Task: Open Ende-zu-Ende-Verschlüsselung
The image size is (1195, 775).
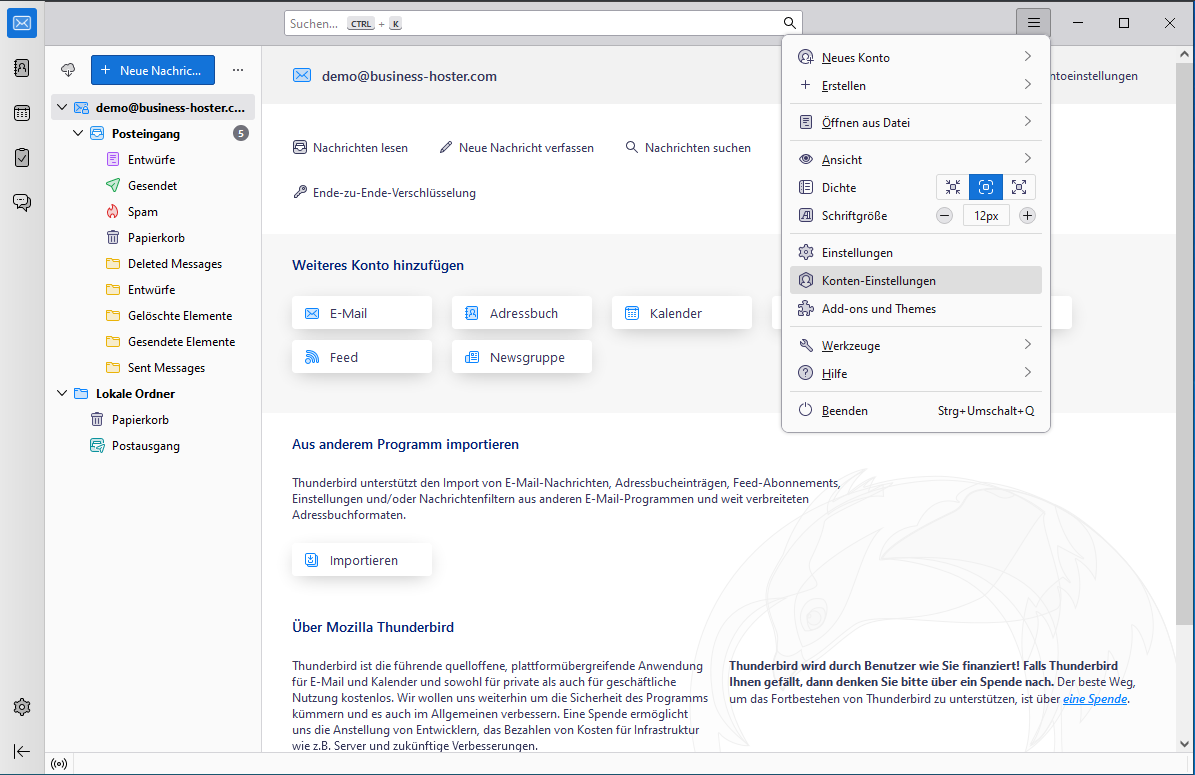Action: coord(385,193)
